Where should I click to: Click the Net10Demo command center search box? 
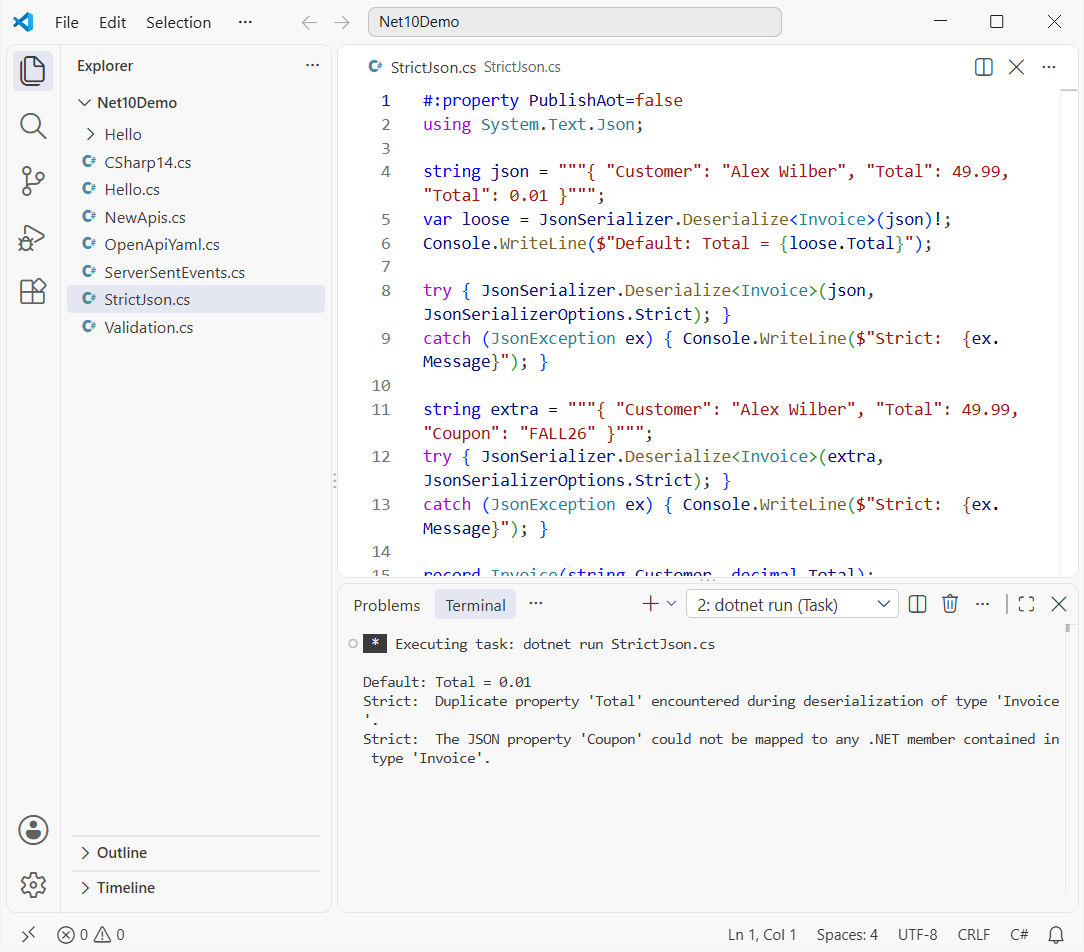tap(574, 22)
